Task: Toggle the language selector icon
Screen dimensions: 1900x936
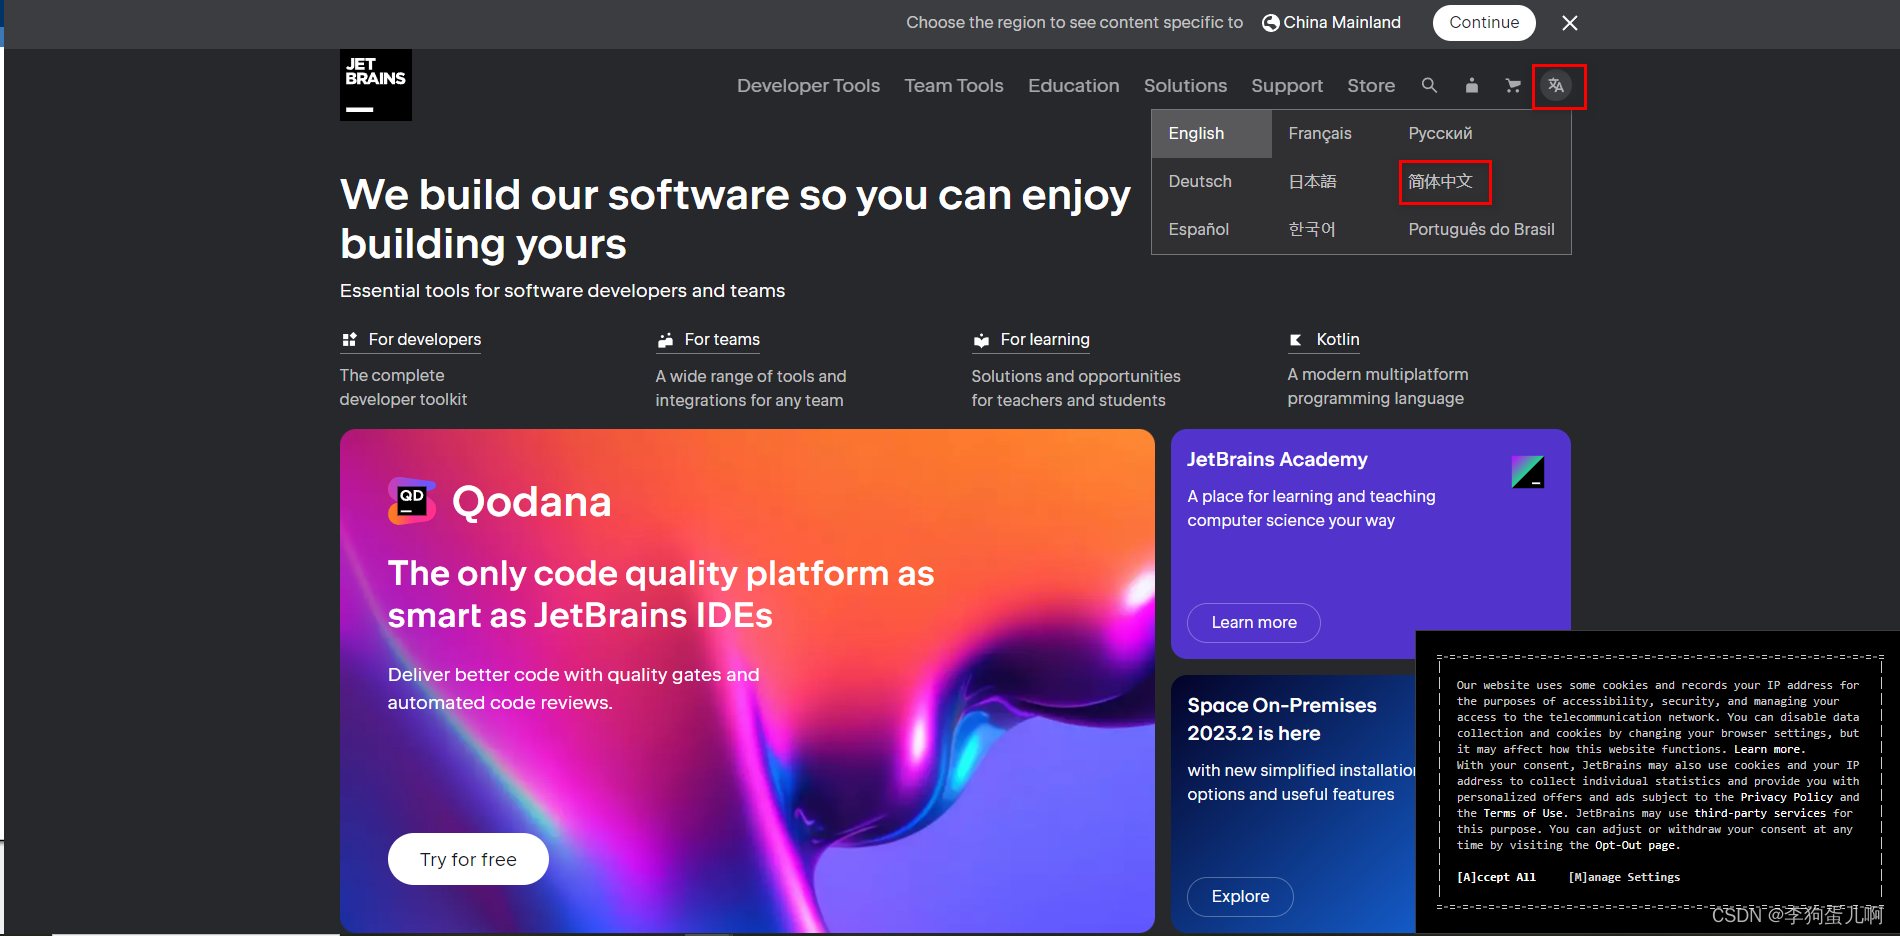Action: coord(1556,86)
